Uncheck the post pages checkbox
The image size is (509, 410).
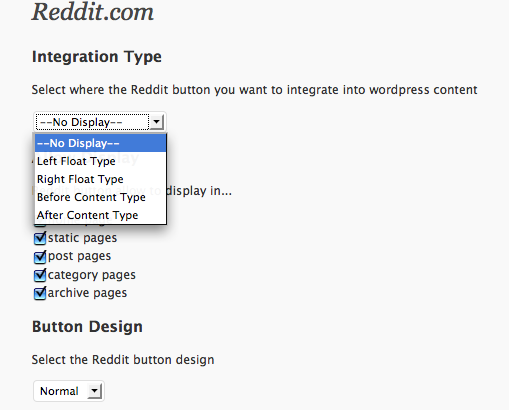pos(40,256)
